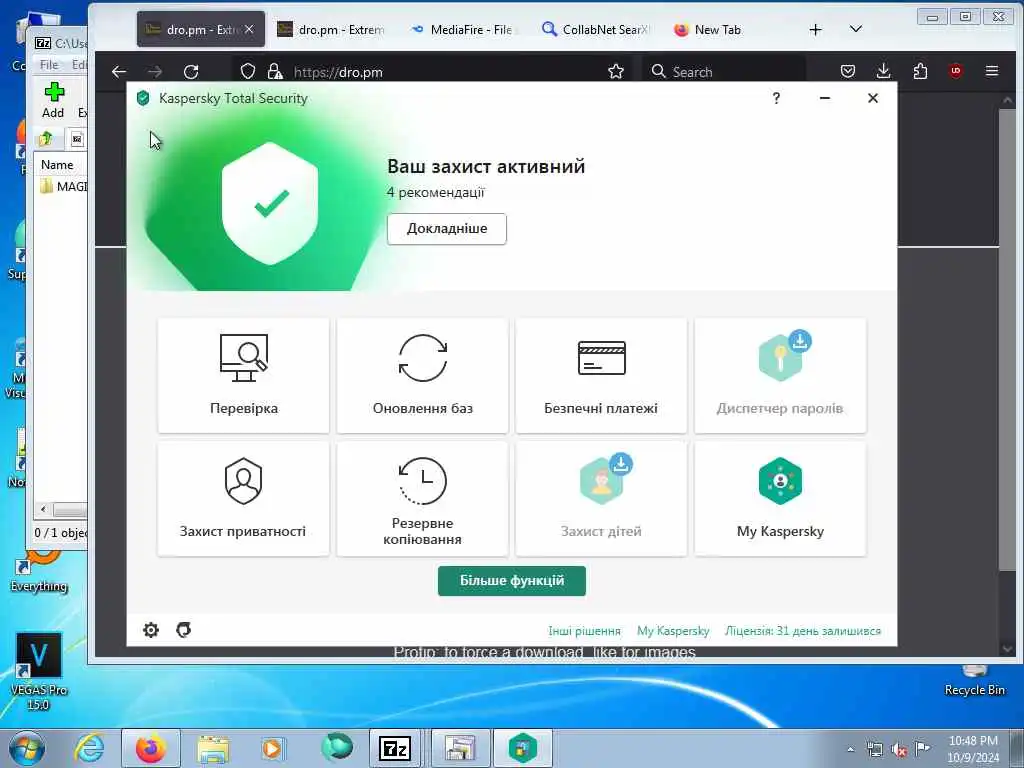Click the Firefox taskbar button

click(x=151, y=748)
